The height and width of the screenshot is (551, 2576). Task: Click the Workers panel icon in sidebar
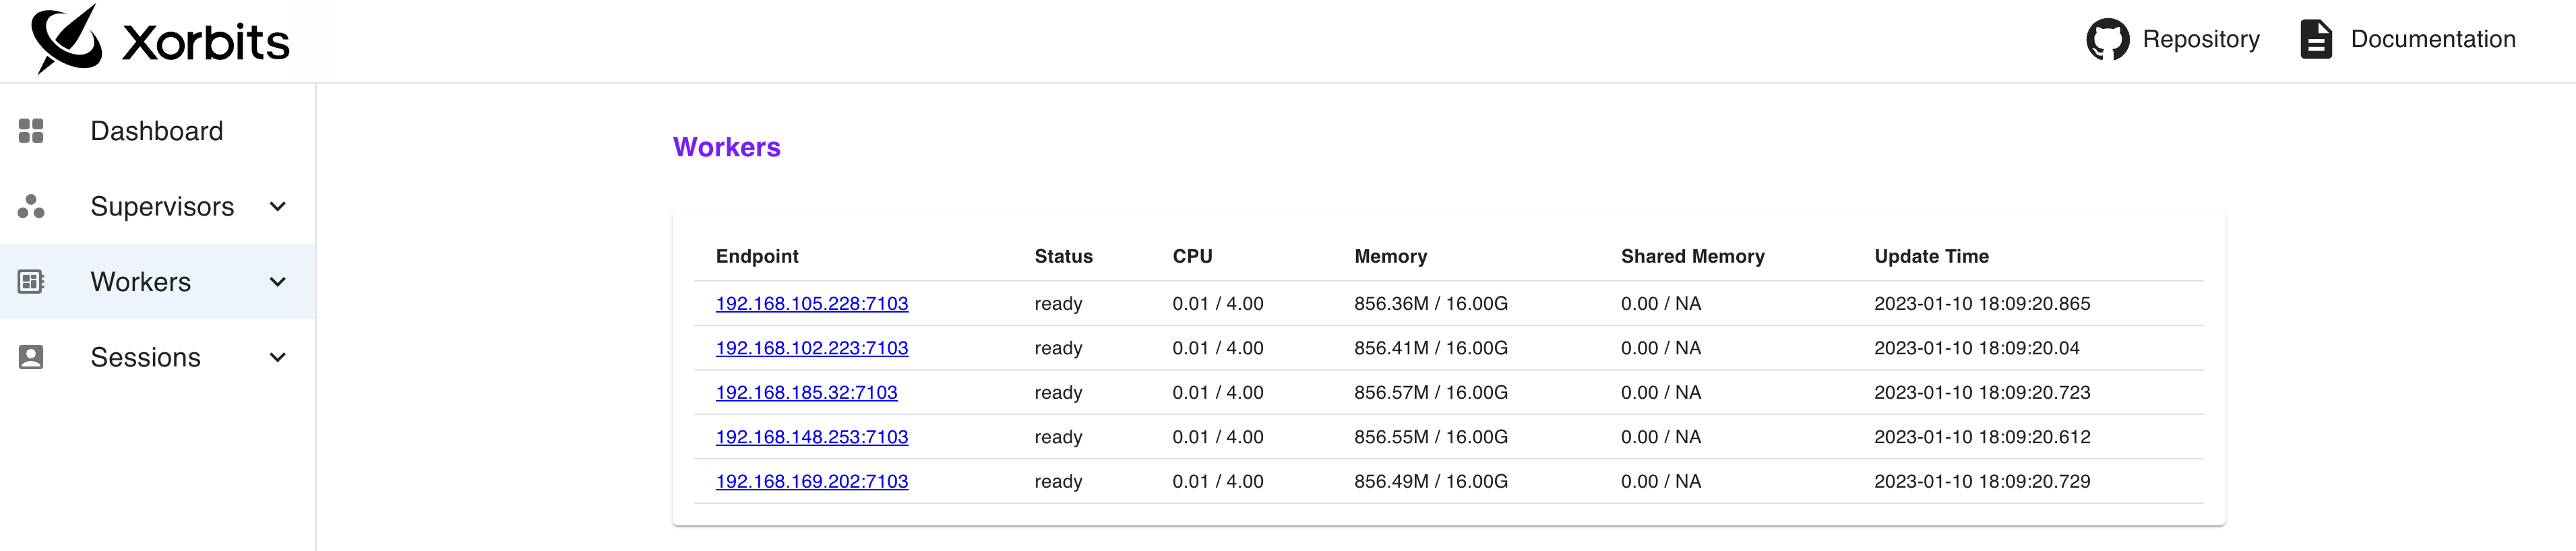pyautogui.click(x=31, y=282)
